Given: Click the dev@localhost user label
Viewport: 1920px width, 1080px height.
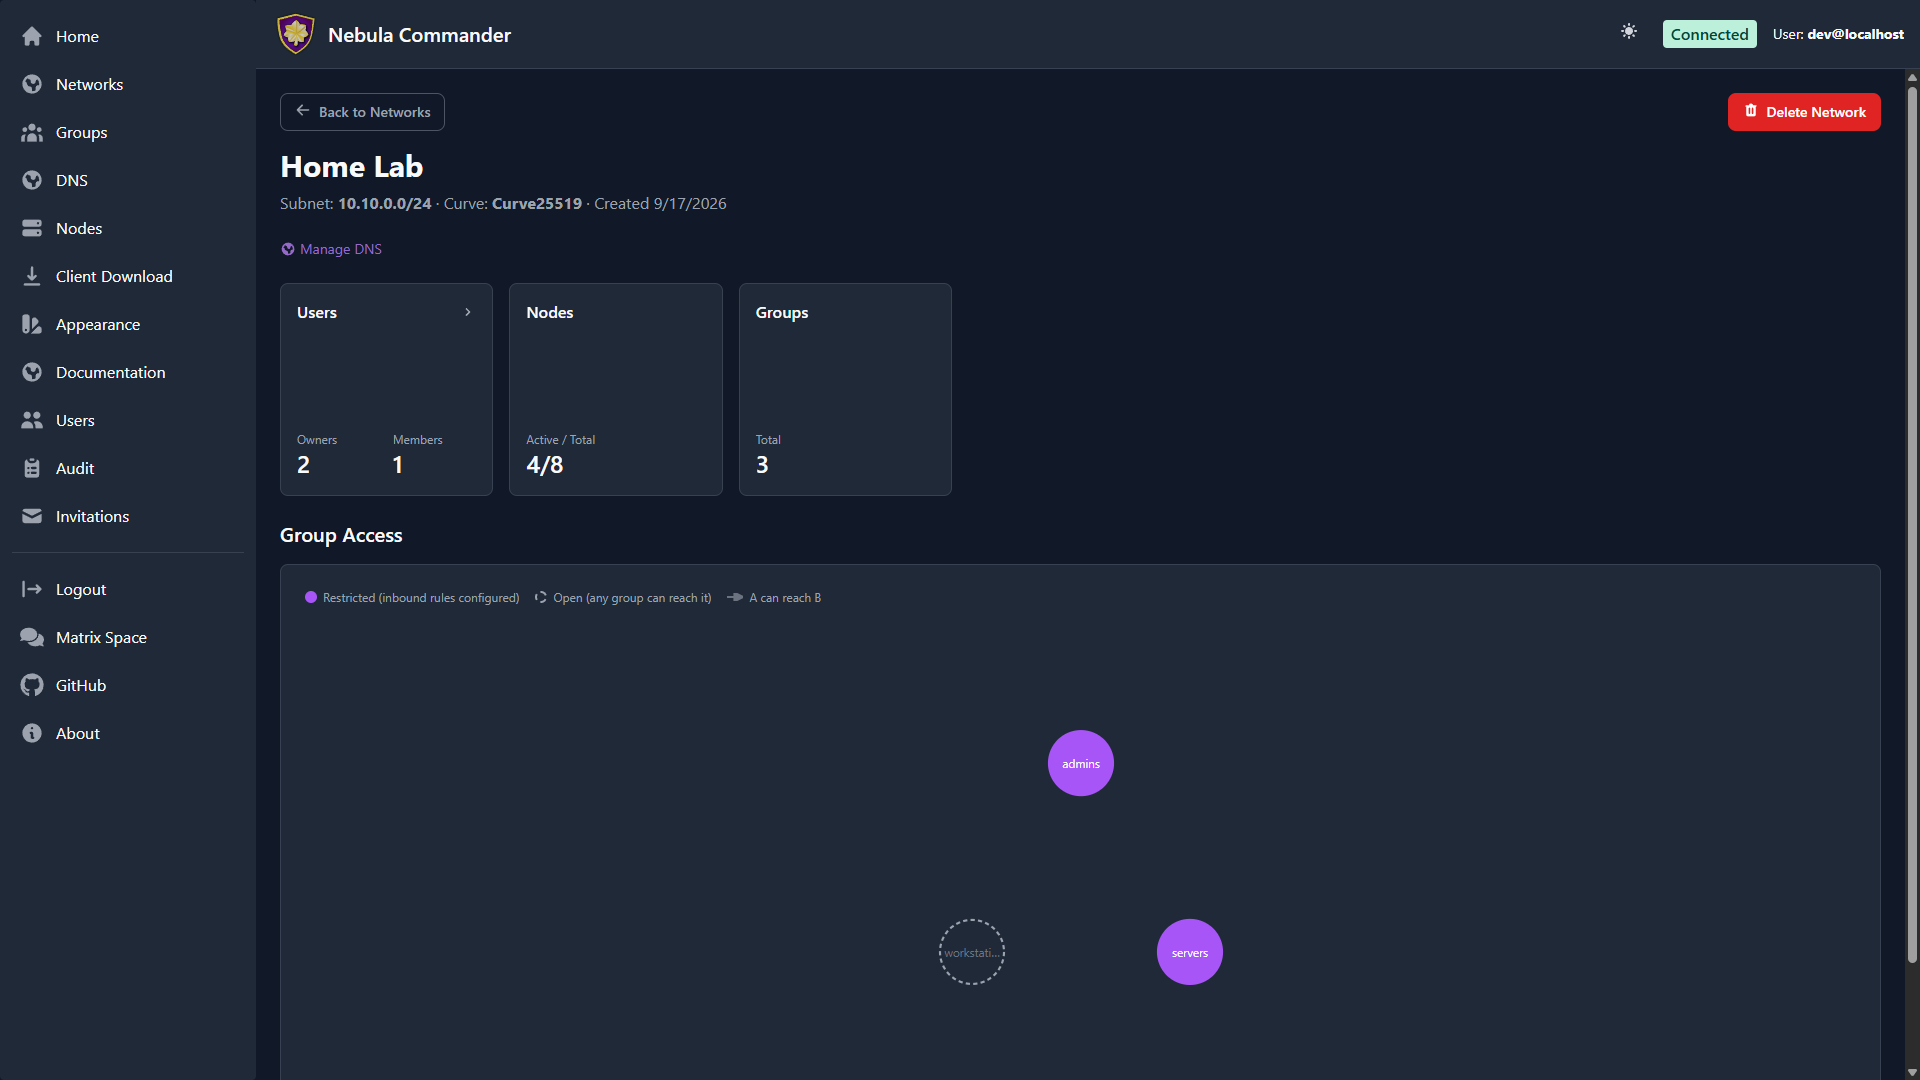Looking at the screenshot, I should (1855, 34).
